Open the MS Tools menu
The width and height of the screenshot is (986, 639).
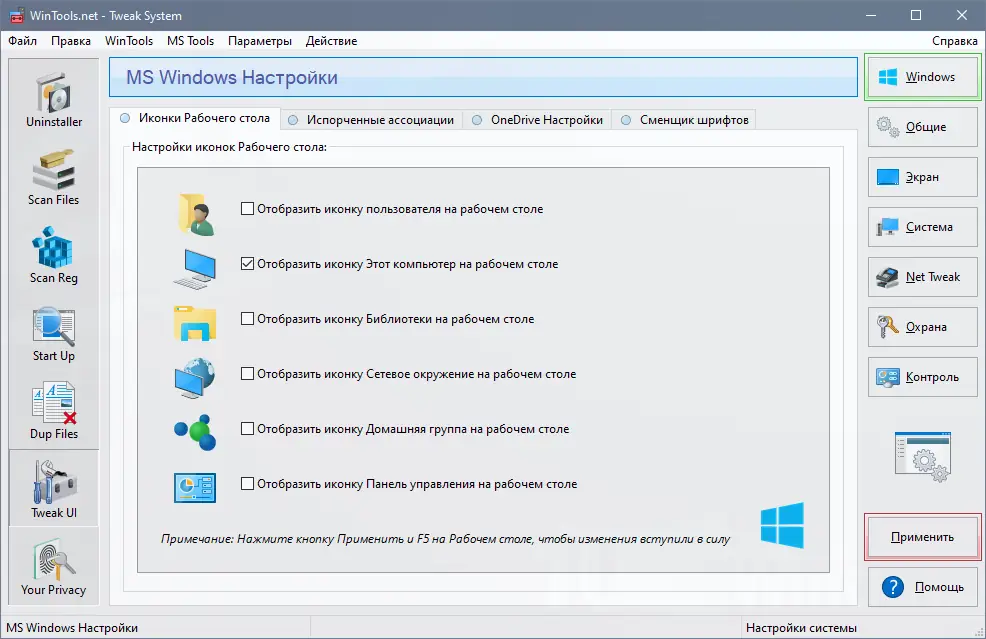point(191,41)
